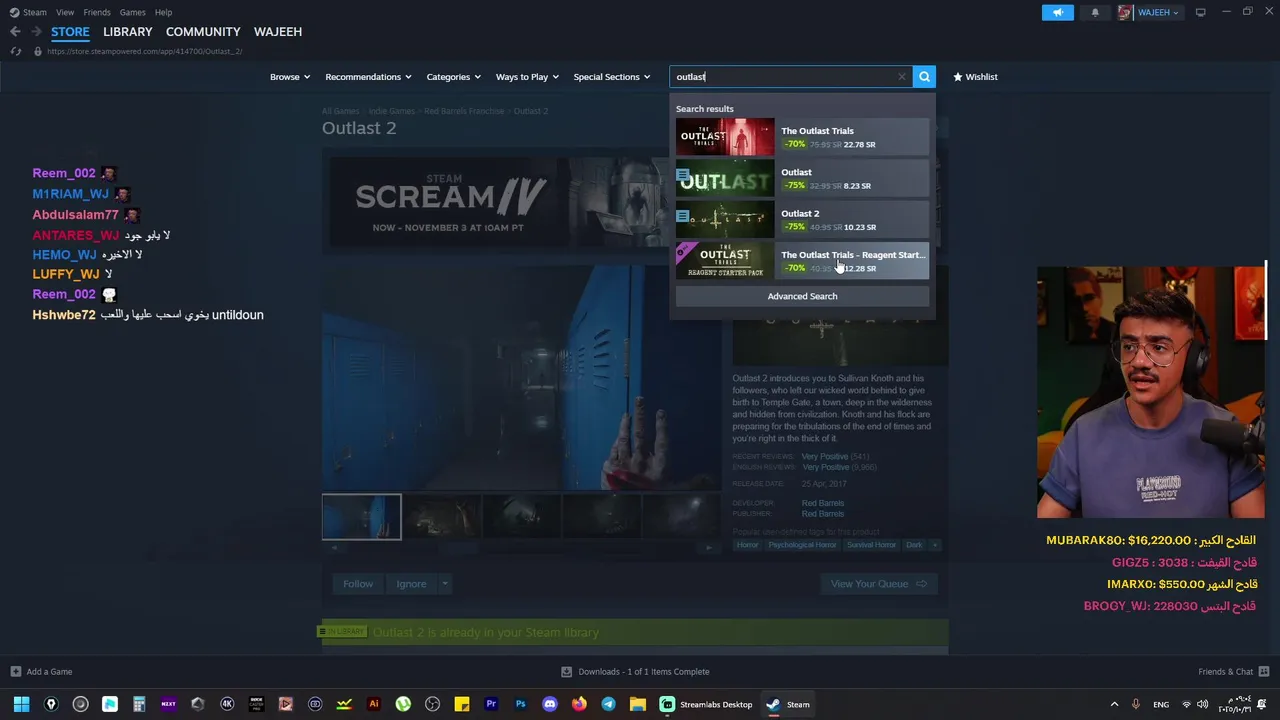Open Firefox from the taskbar
The height and width of the screenshot is (720, 1280).
pos(579,704)
